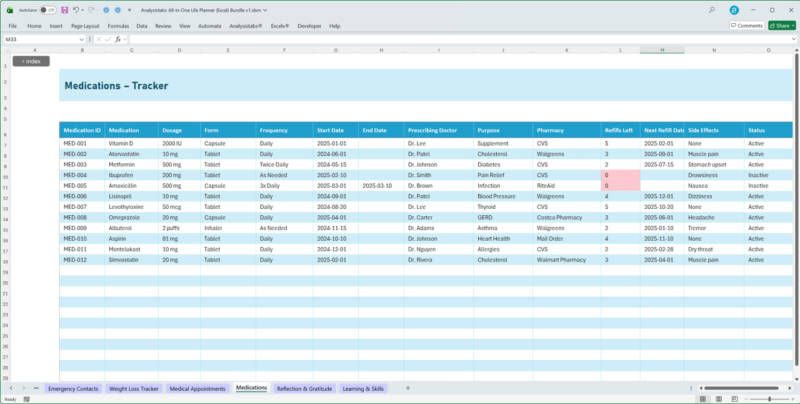The height and width of the screenshot is (404, 800).
Task: Click the Insert Function fx icon
Action: 117,39
